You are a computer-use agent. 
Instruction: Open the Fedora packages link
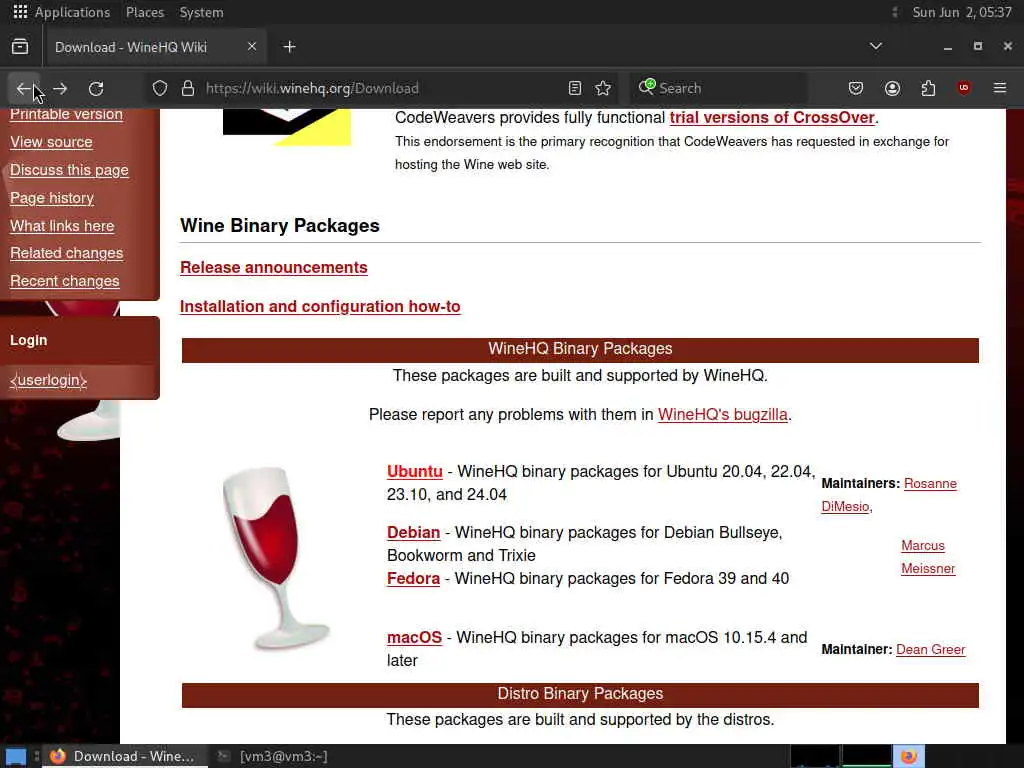click(413, 579)
